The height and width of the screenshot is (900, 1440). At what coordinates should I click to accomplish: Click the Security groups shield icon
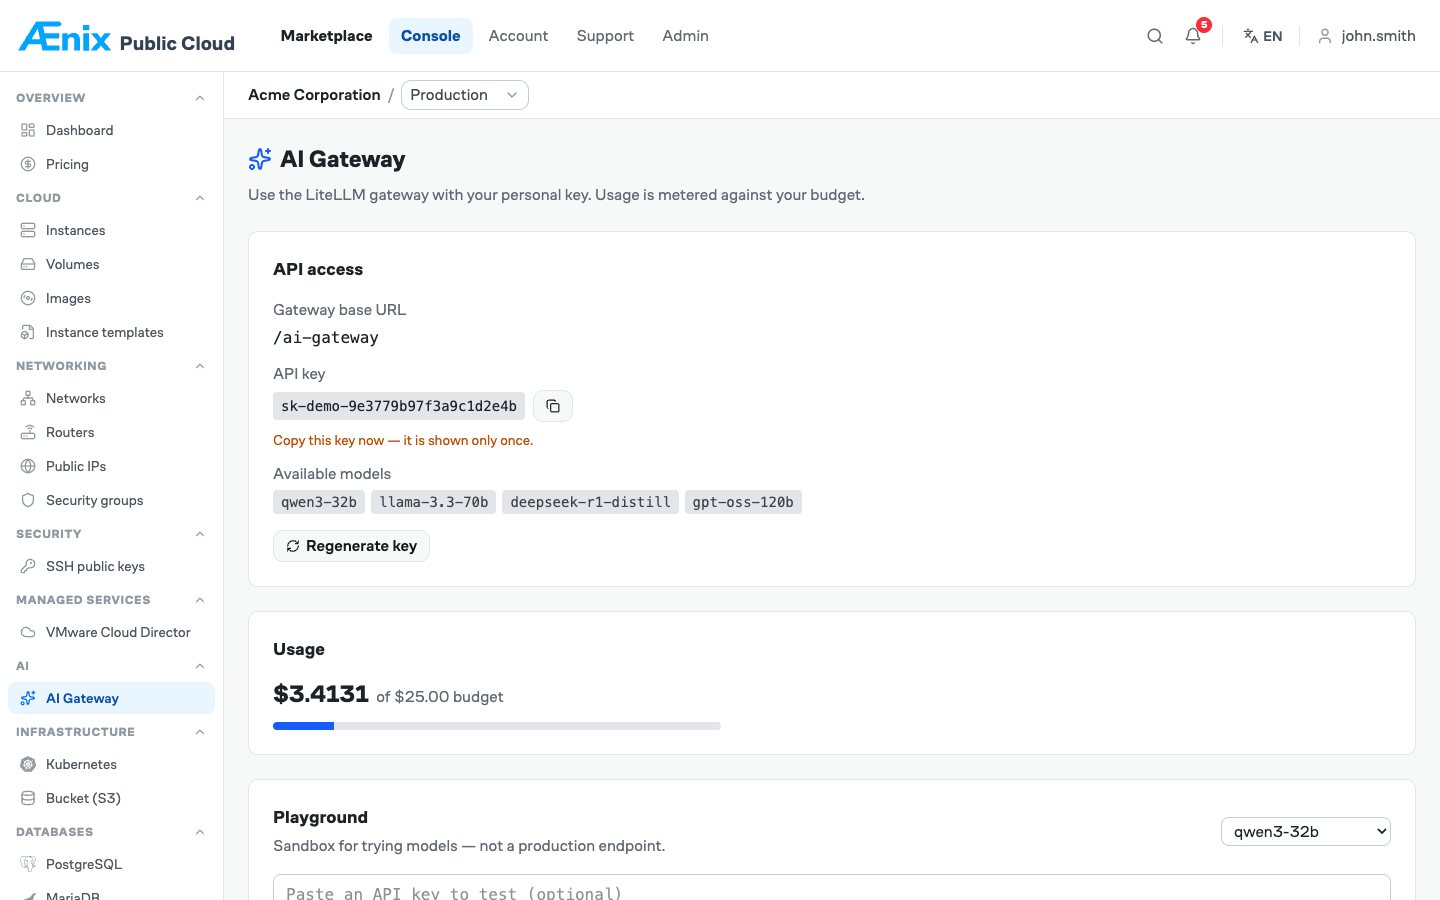click(x=28, y=500)
